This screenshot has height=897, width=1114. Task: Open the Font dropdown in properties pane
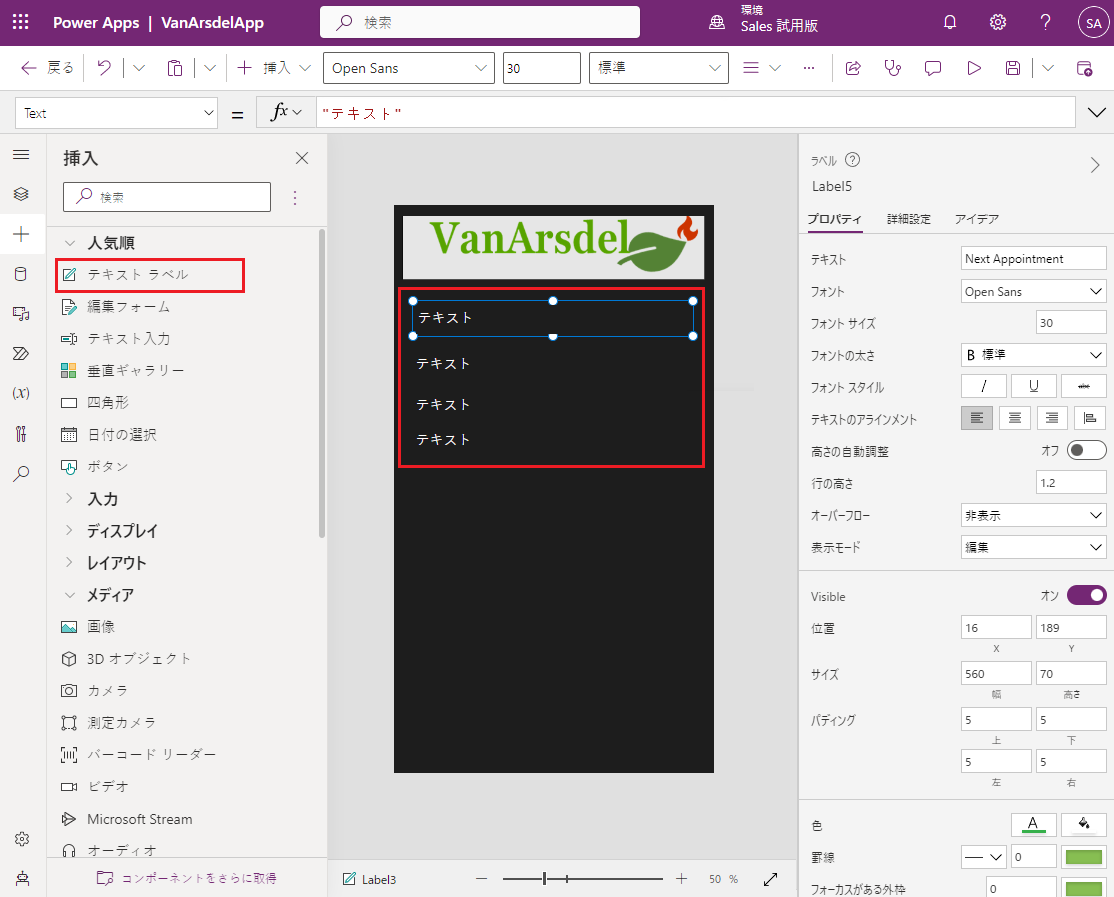(1034, 291)
